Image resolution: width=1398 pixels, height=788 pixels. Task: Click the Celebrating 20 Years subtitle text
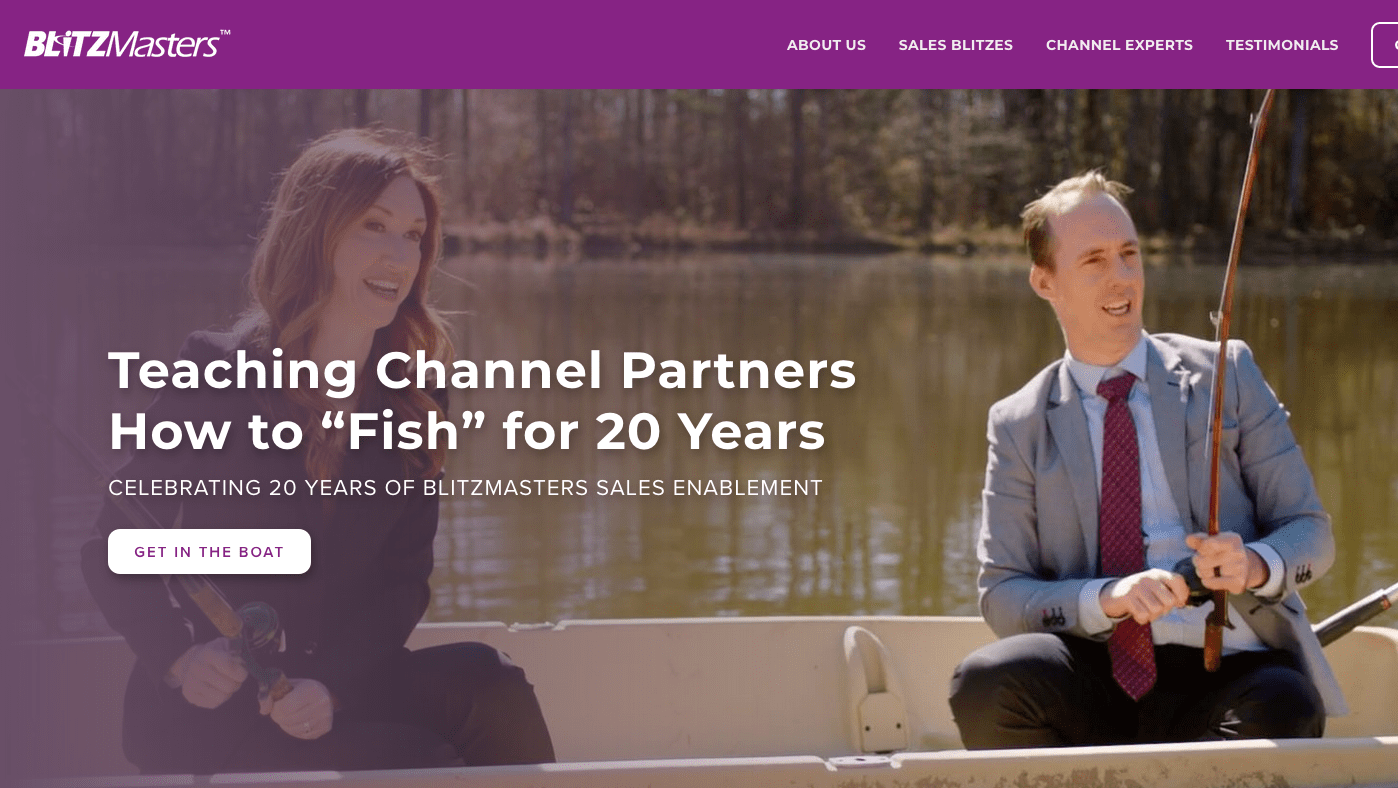click(465, 488)
